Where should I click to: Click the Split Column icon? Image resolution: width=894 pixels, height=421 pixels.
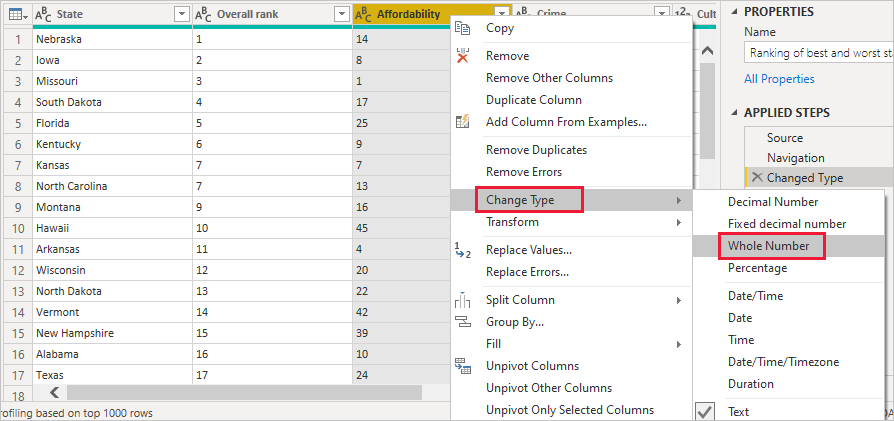pyautogui.click(x=462, y=300)
